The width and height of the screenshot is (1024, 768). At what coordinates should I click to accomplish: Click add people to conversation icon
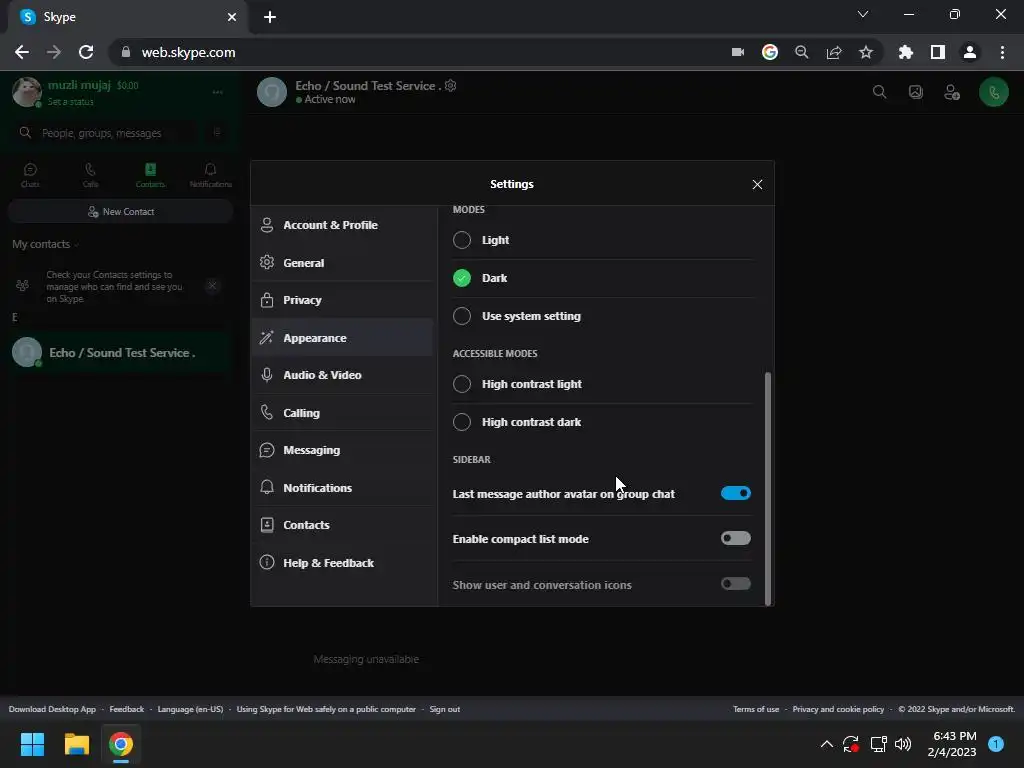(x=952, y=93)
